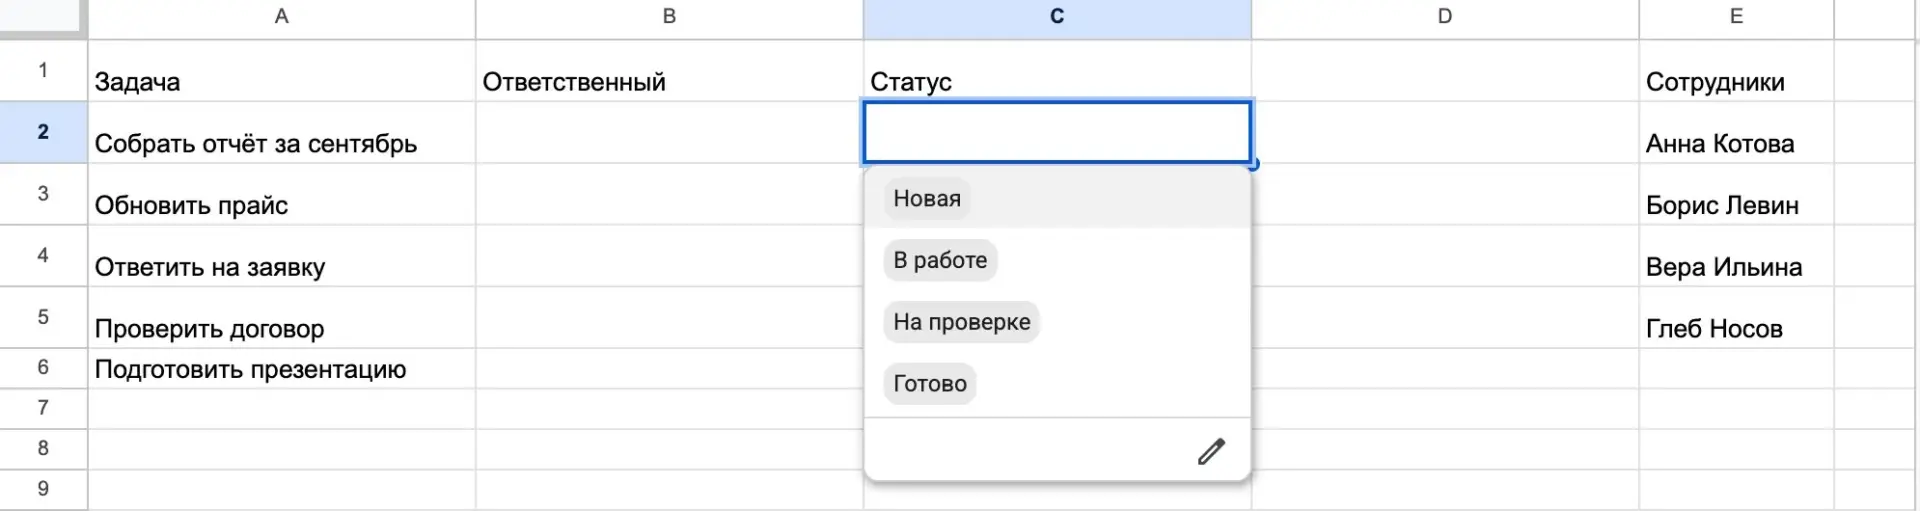Select row 8 header
The height and width of the screenshot is (511, 1920).
click(43, 449)
